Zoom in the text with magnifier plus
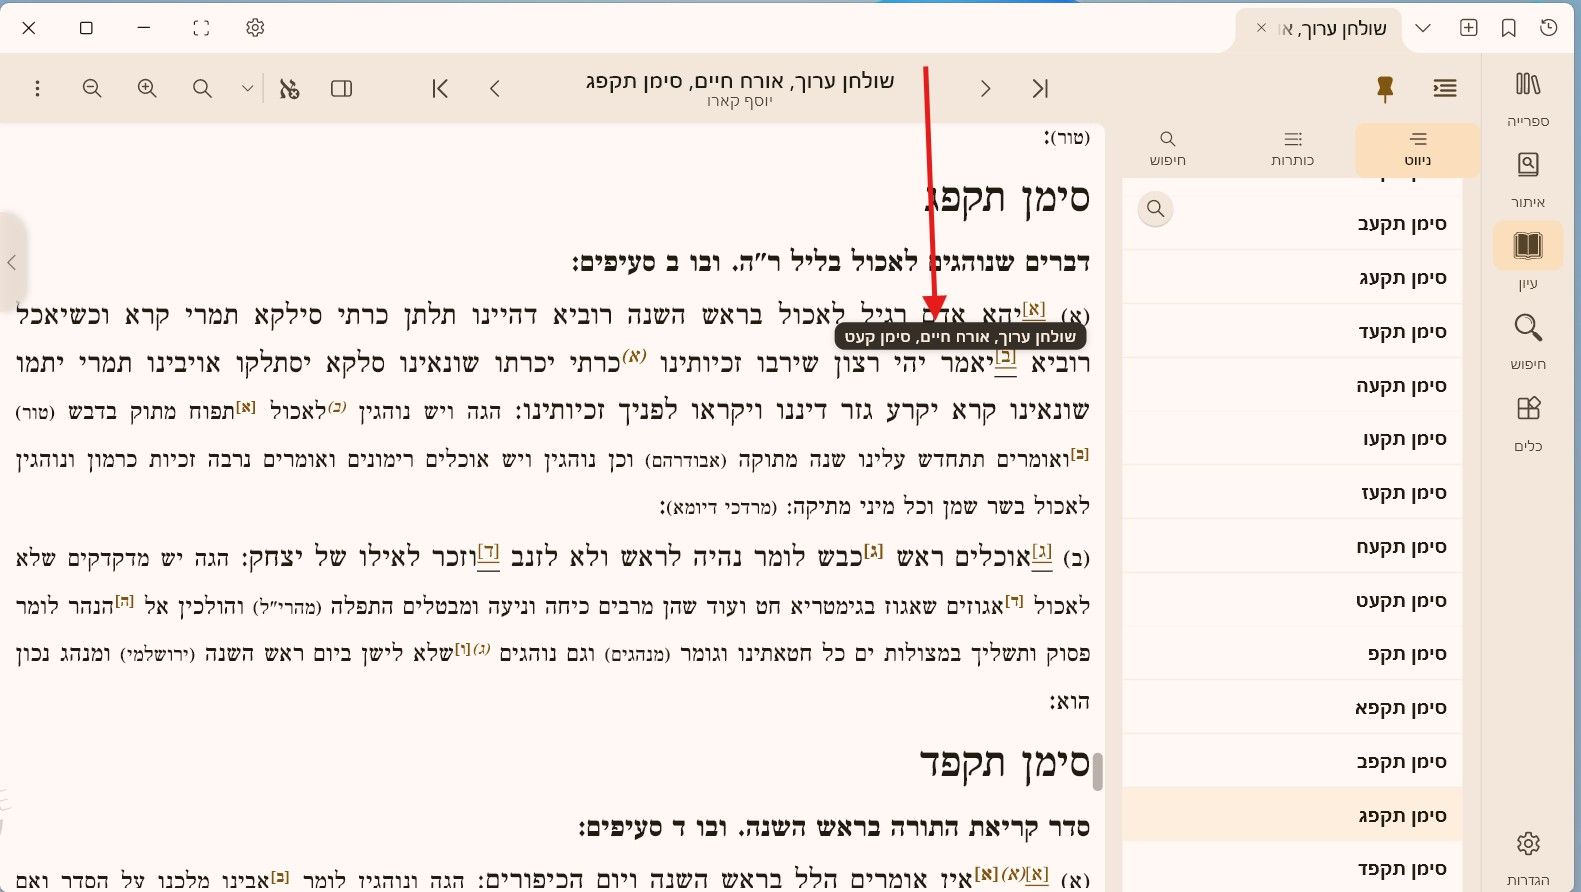Image resolution: width=1581 pixels, height=892 pixels. tap(147, 88)
